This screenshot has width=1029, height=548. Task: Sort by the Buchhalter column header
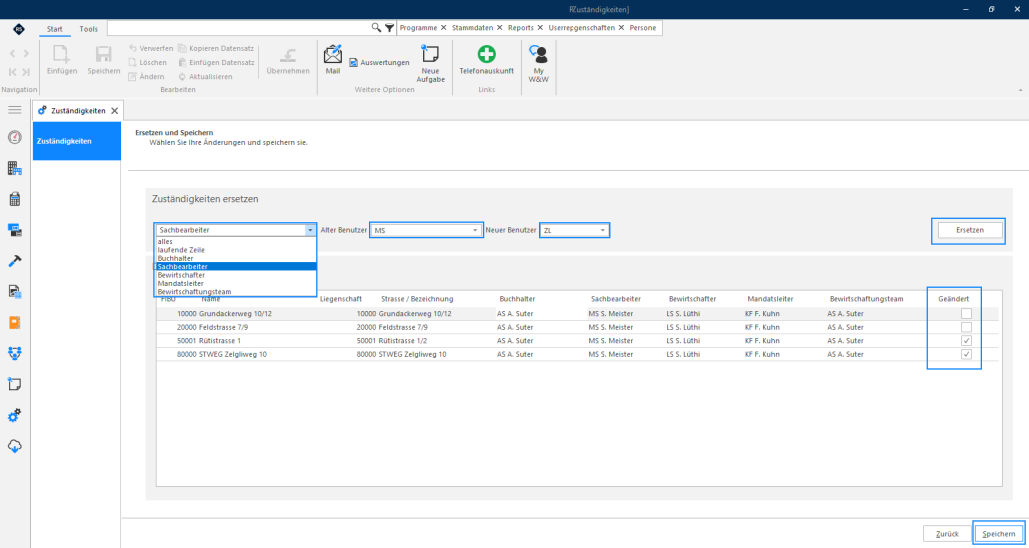click(x=516, y=299)
